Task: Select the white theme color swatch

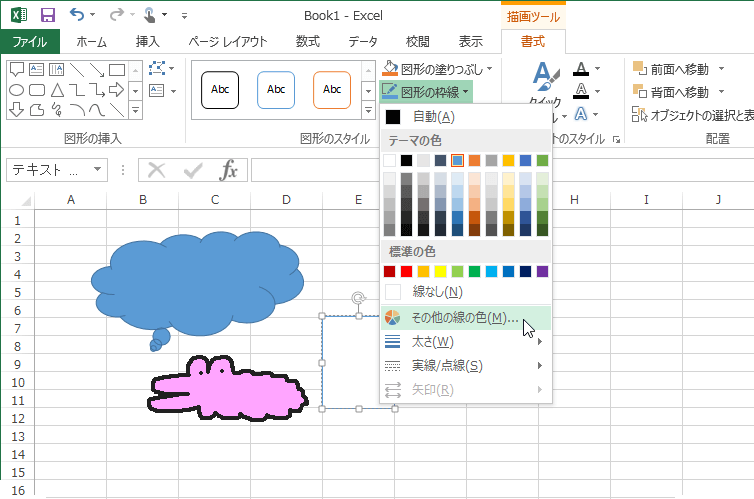Action: (x=390, y=161)
